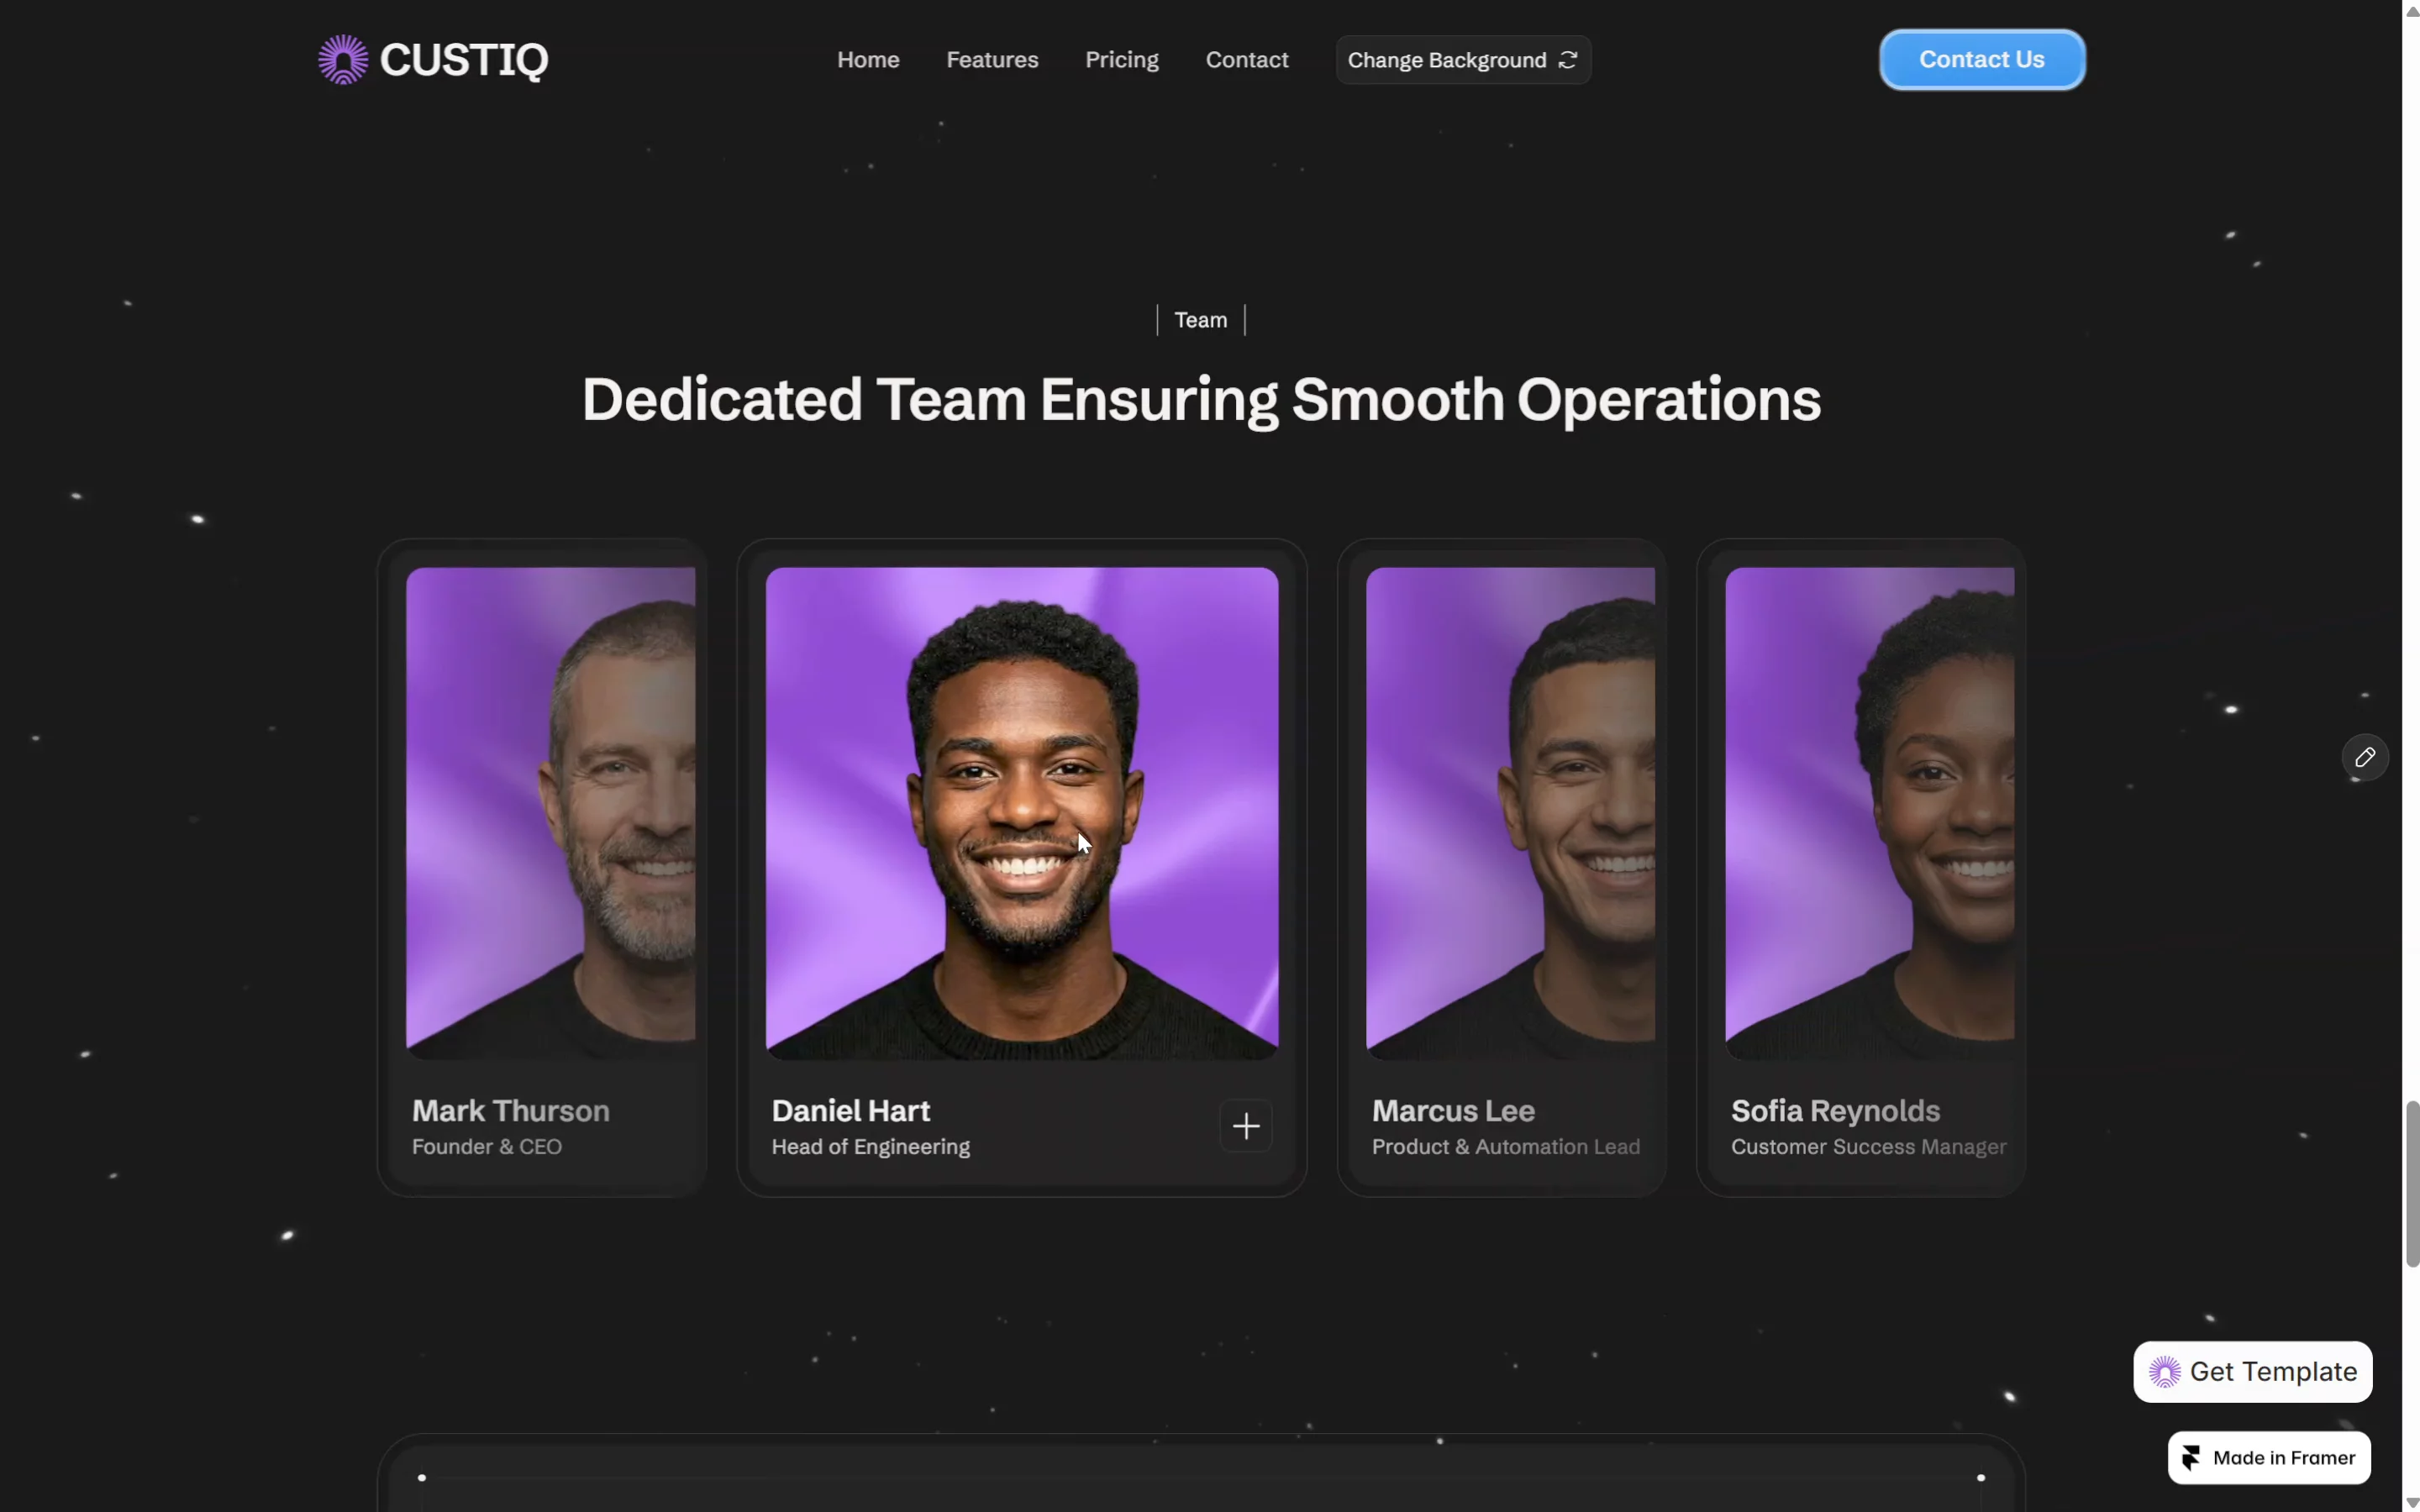
Task: Click the 'Mark Thurson' name text
Action: (510, 1110)
